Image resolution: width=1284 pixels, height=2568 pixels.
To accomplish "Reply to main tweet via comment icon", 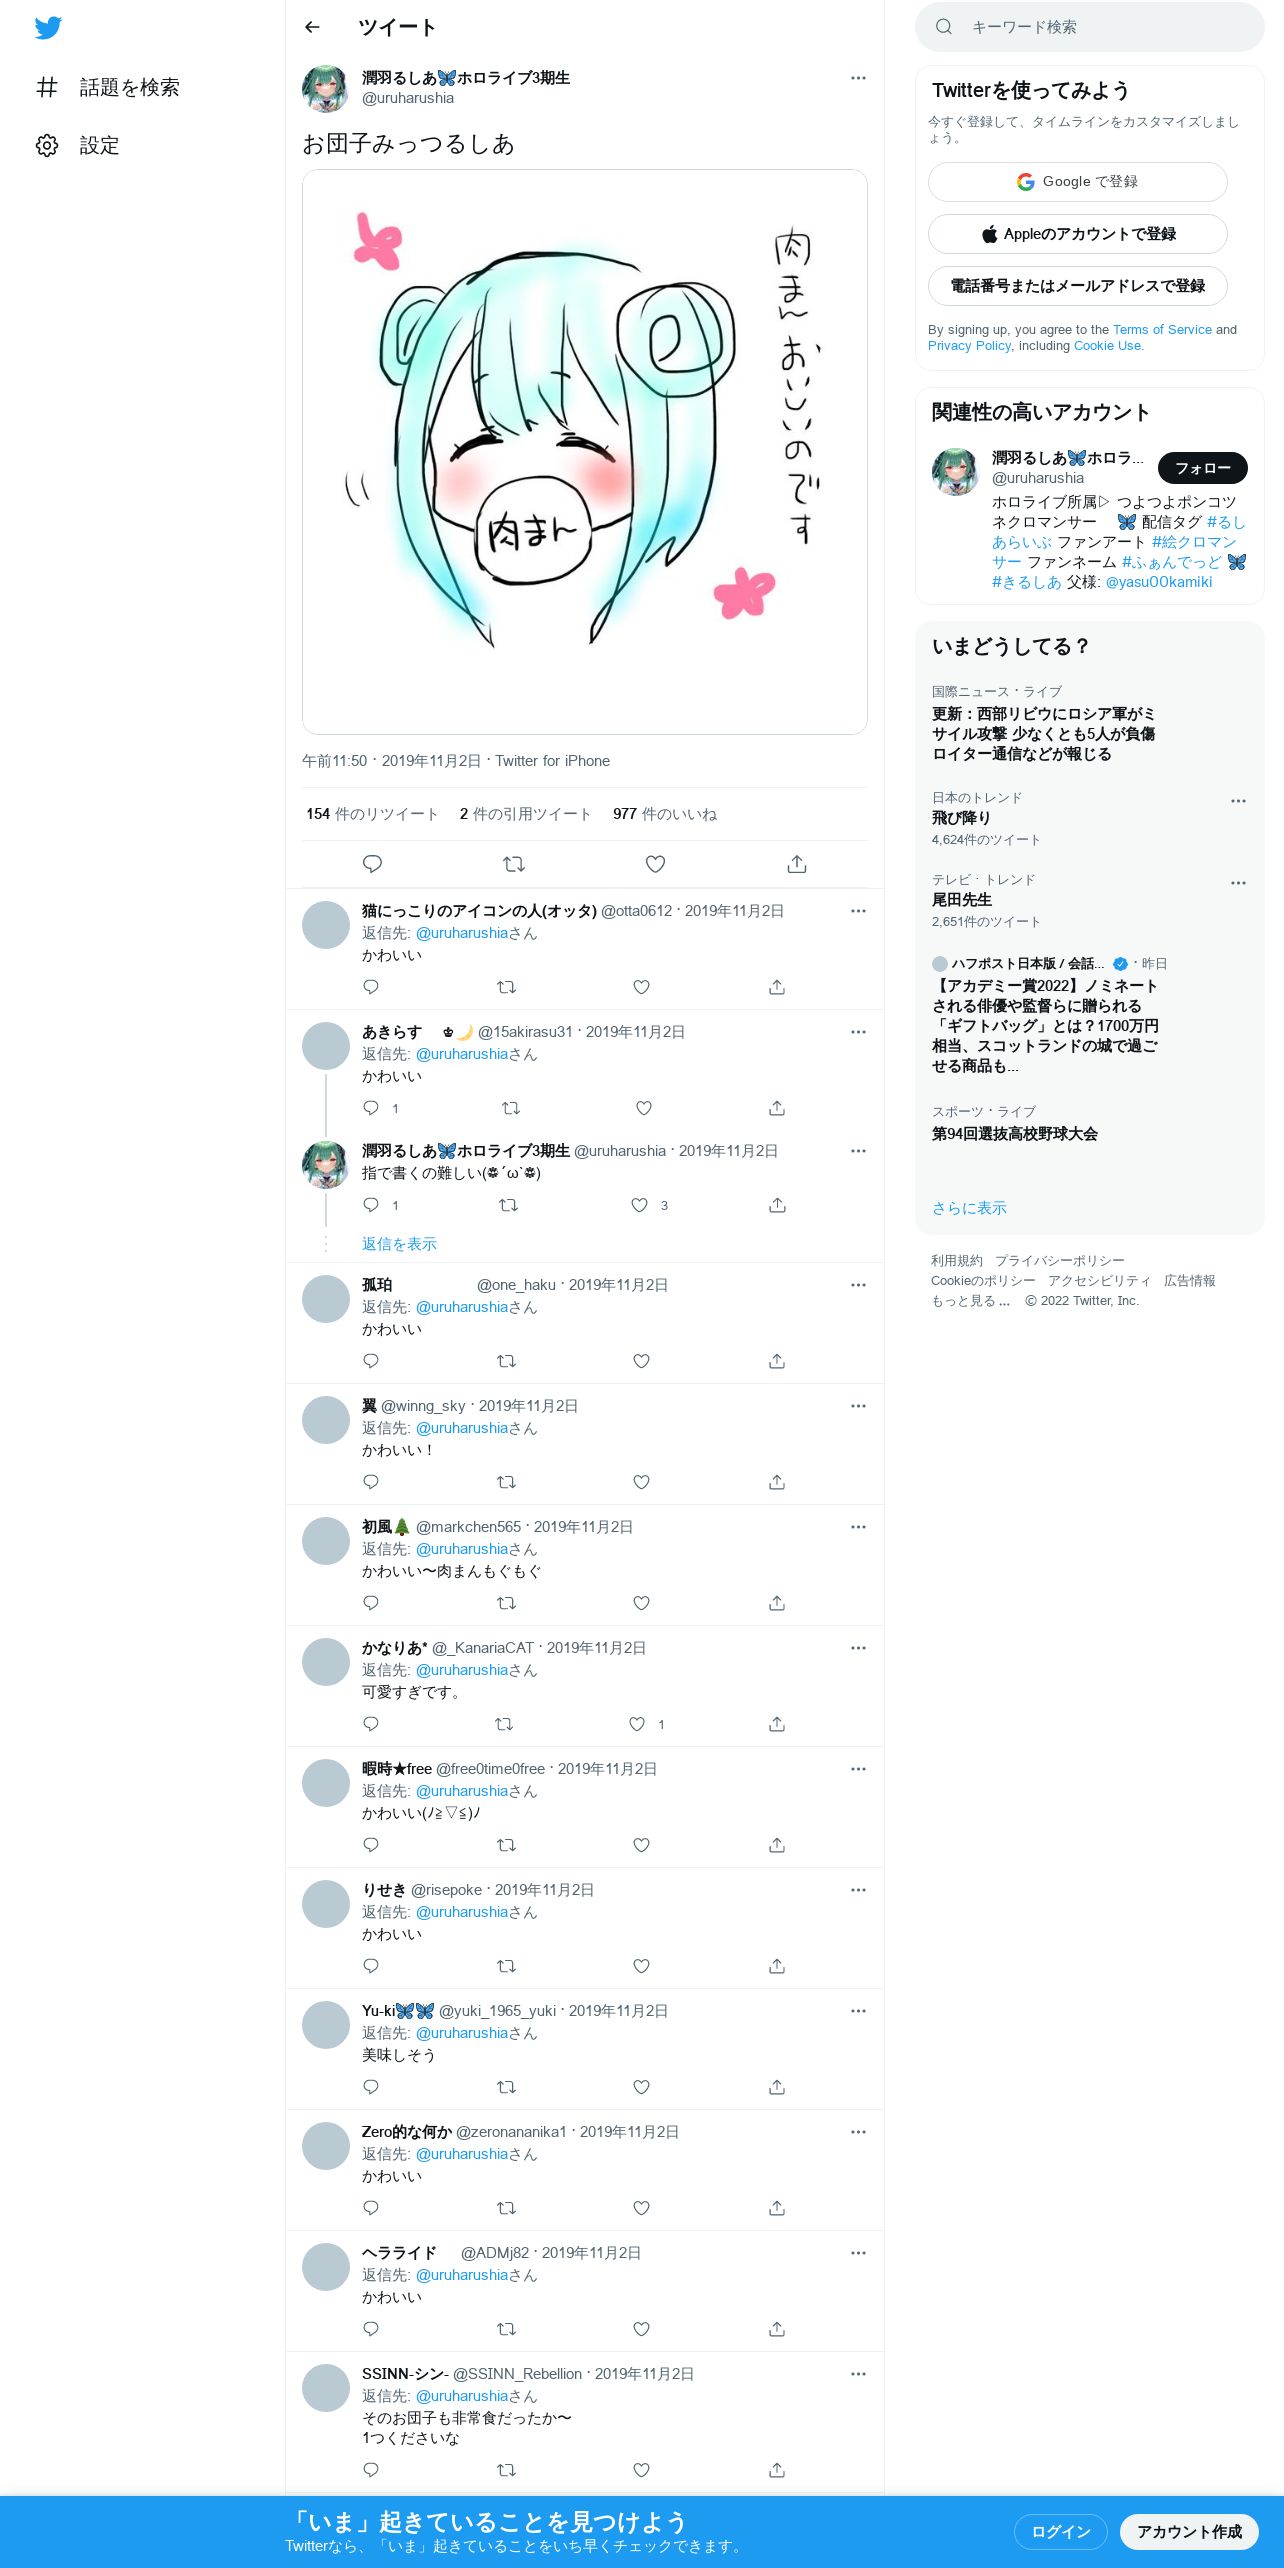I will pos(372,864).
